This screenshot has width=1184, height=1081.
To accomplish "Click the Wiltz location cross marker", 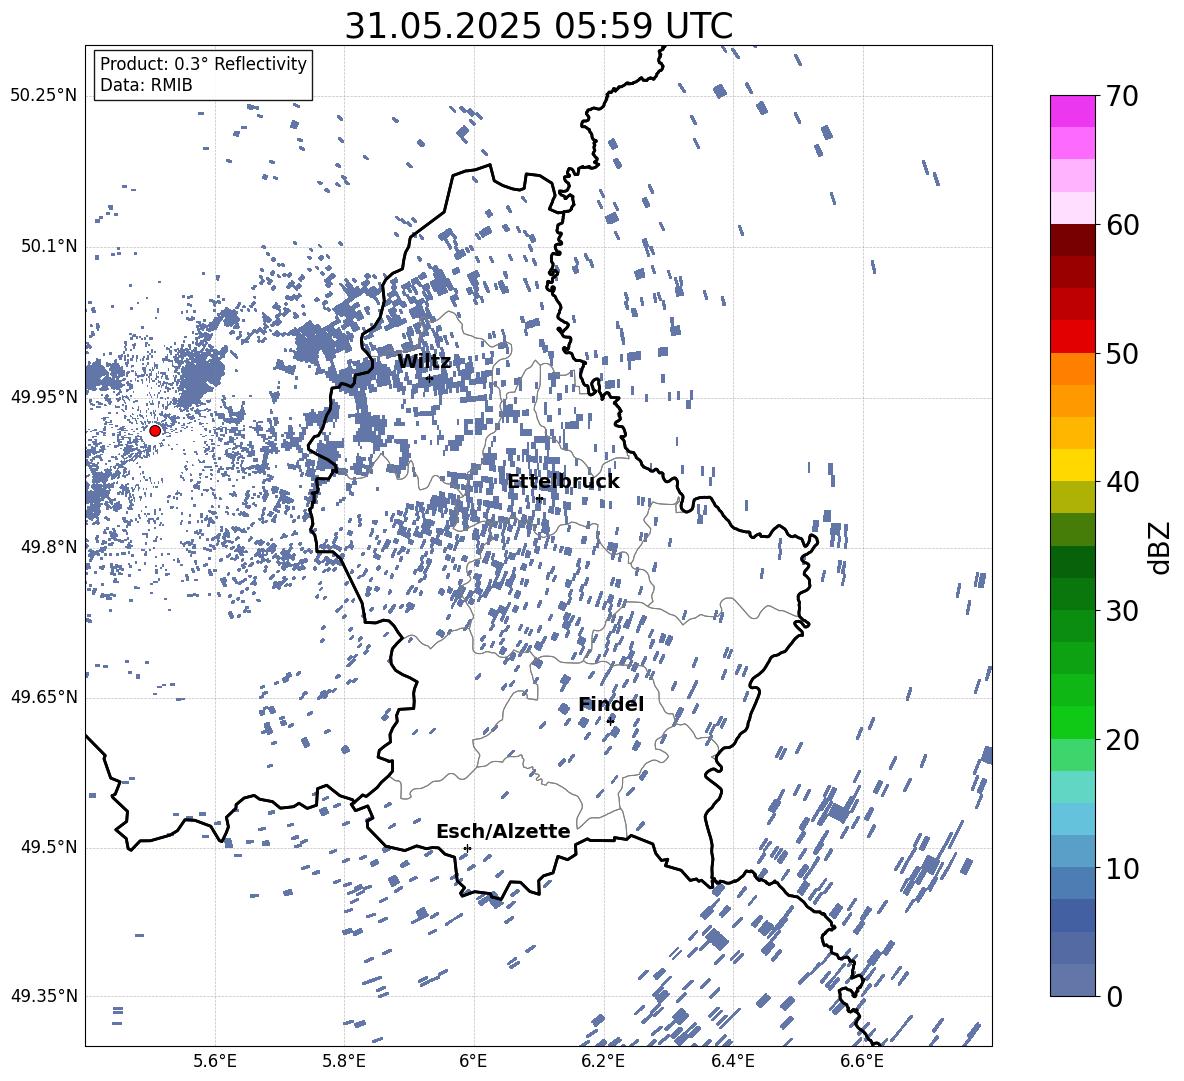I will (x=429, y=378).
